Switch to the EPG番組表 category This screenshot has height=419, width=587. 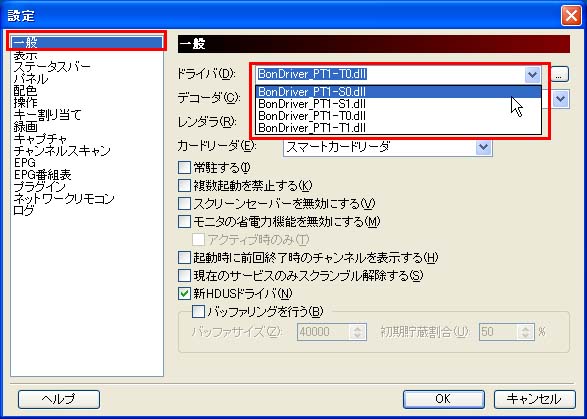coord(42,175)
